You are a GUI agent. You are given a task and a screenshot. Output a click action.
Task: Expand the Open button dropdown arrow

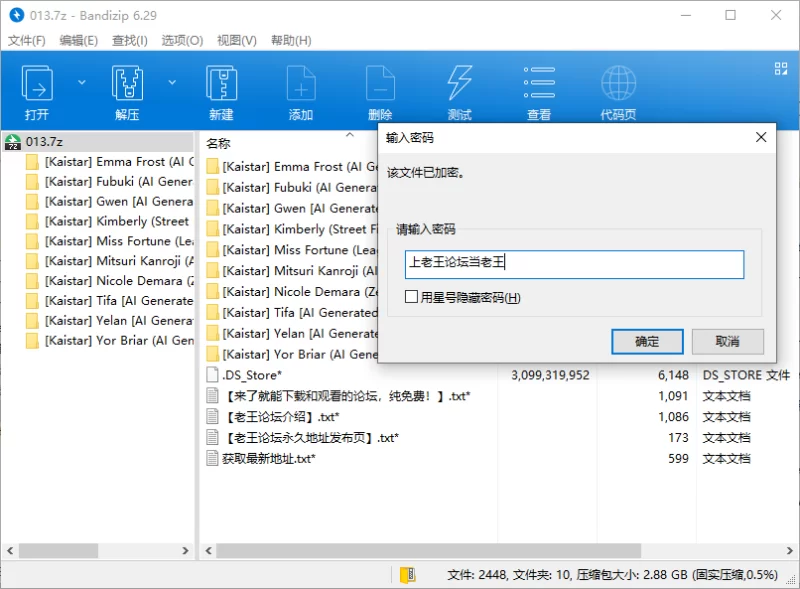coord(82,82)
